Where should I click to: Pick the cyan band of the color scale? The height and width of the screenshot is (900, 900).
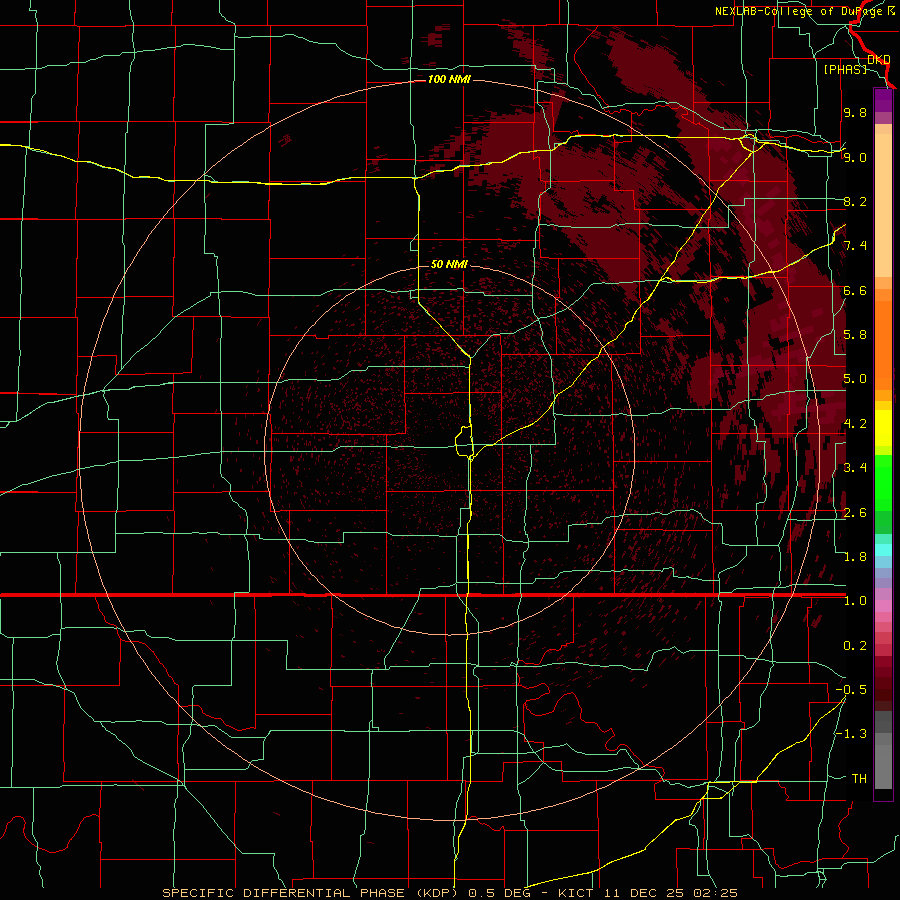pos(883,549)
